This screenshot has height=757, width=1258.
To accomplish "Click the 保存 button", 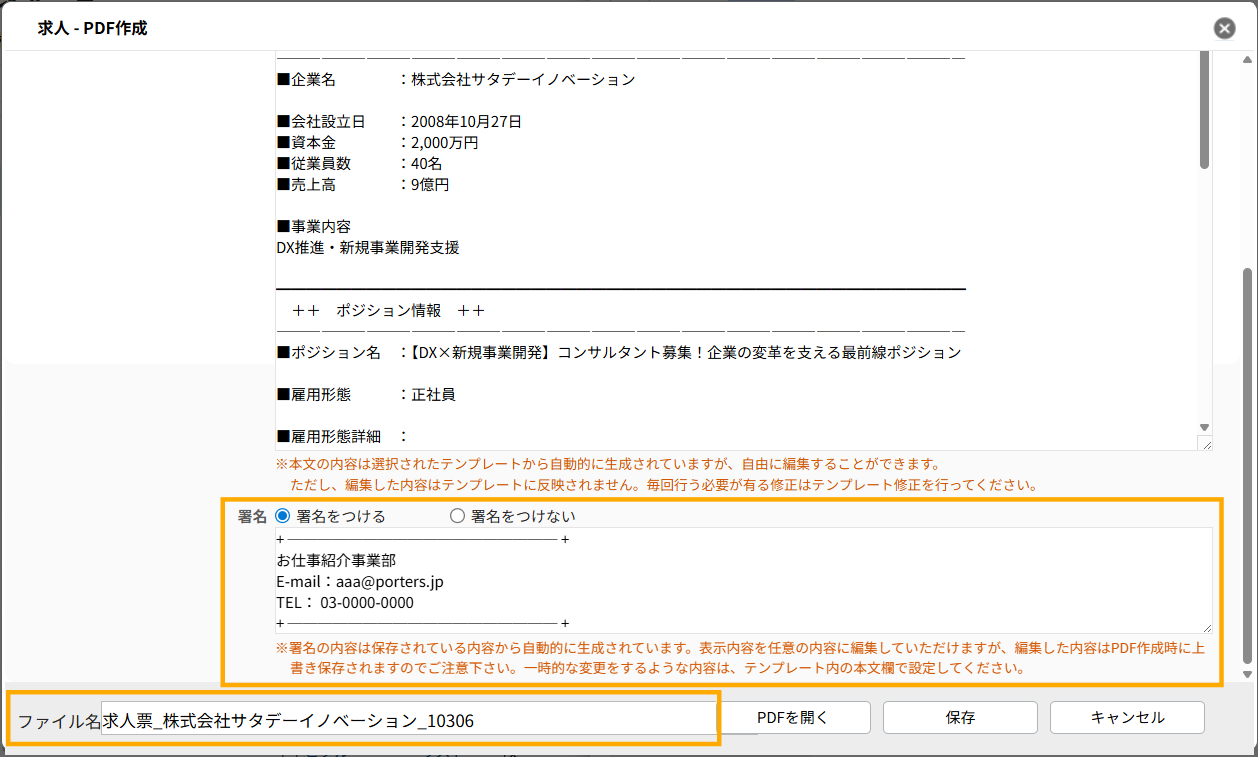I will click(960, 717).
